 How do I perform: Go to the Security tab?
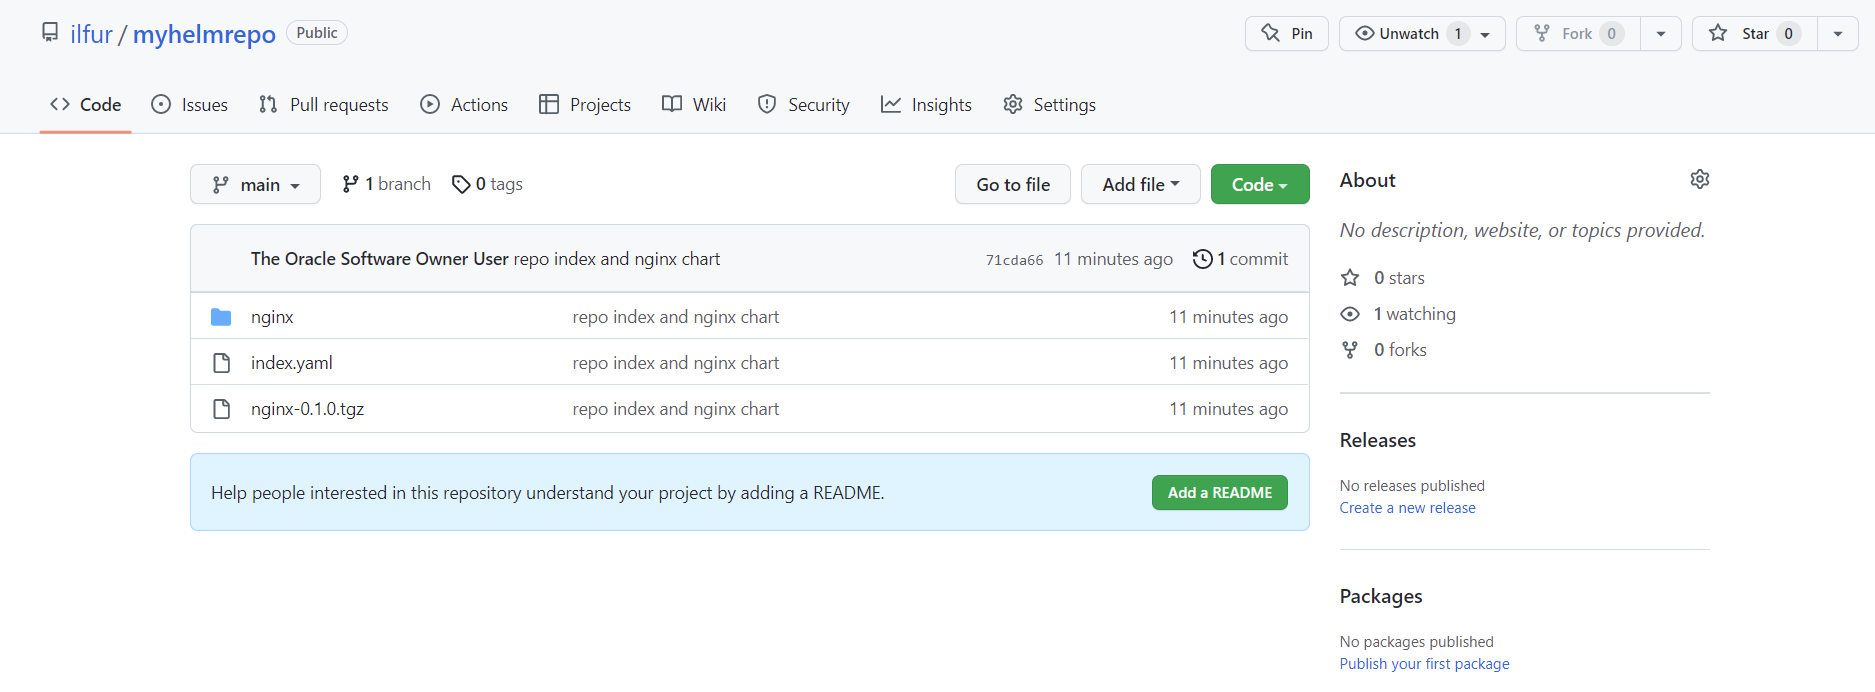pyautogui.click(x=804, y=104)
